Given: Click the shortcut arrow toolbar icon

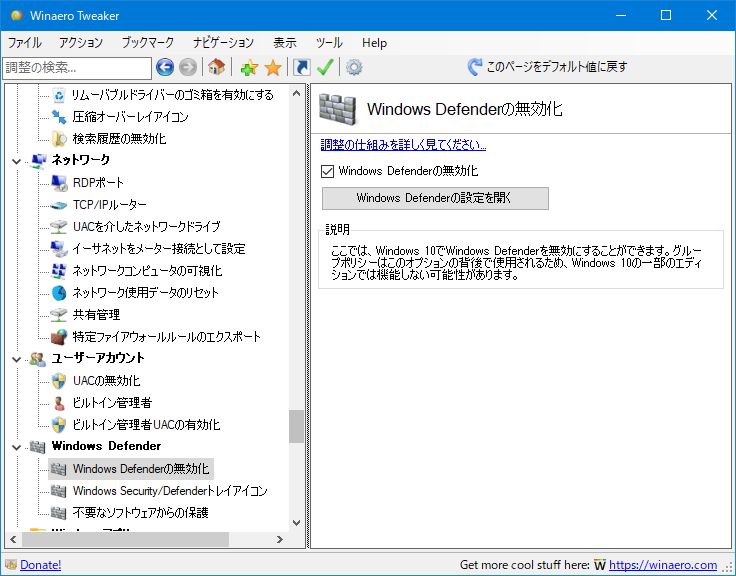Looking at the screenshot, I should [x=302, y=67].
